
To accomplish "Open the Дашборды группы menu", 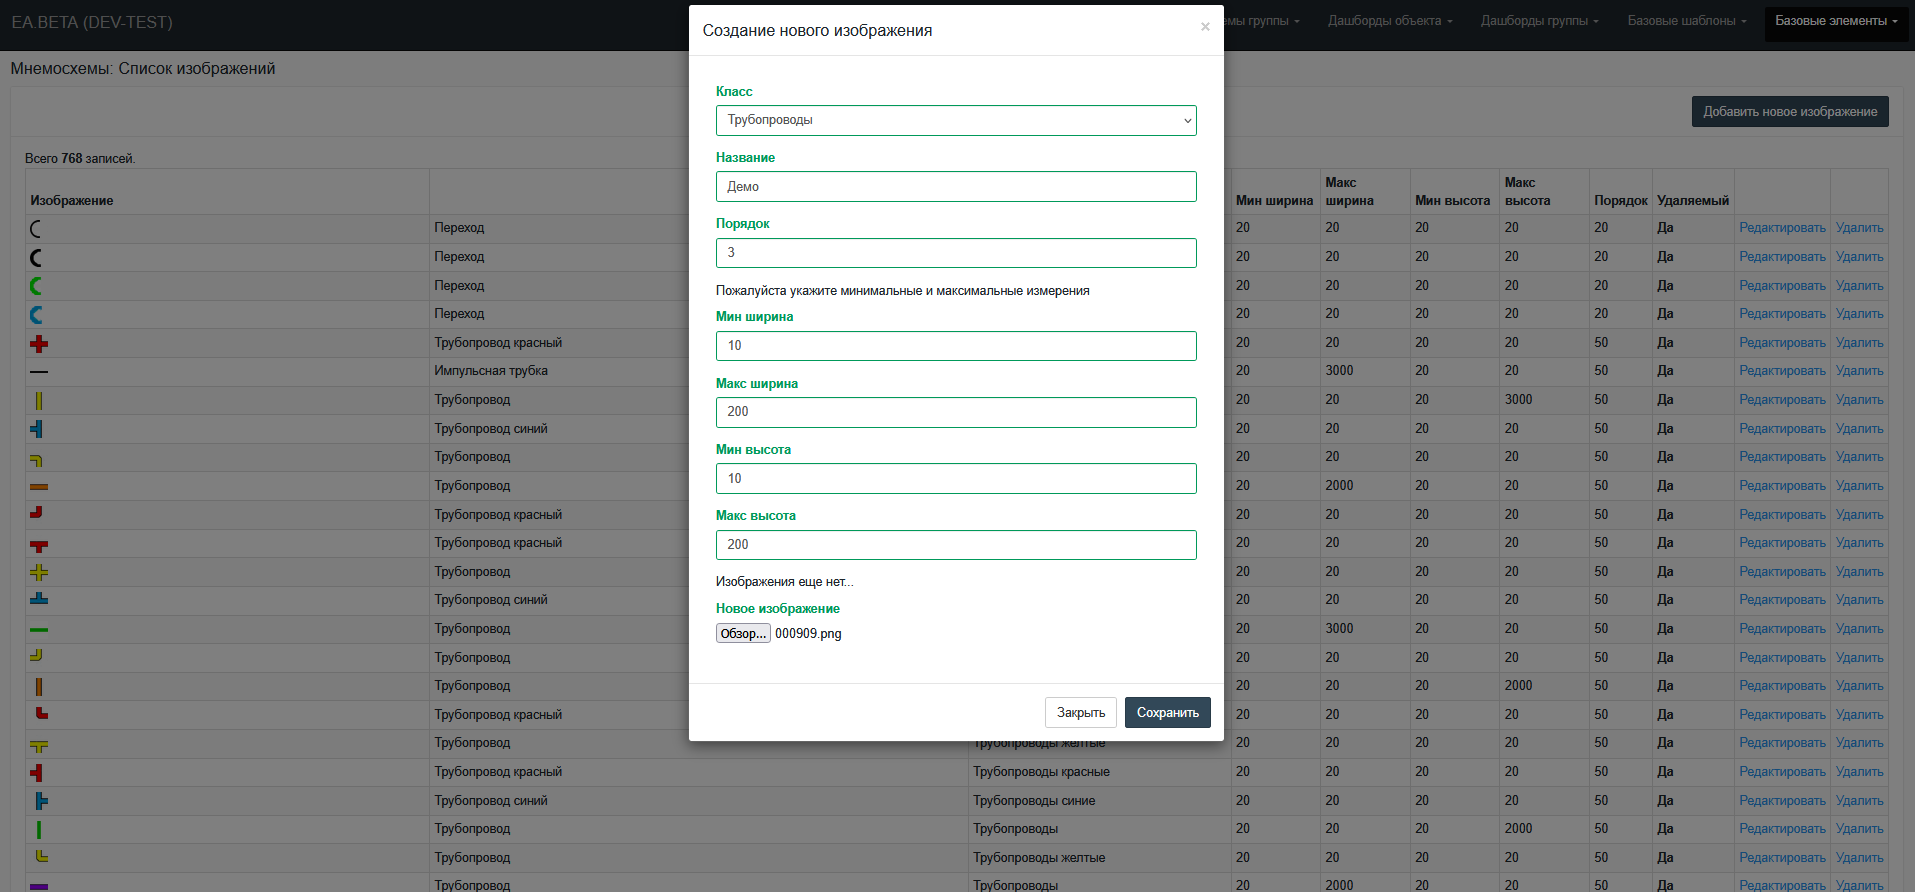I will point(1540,21).
